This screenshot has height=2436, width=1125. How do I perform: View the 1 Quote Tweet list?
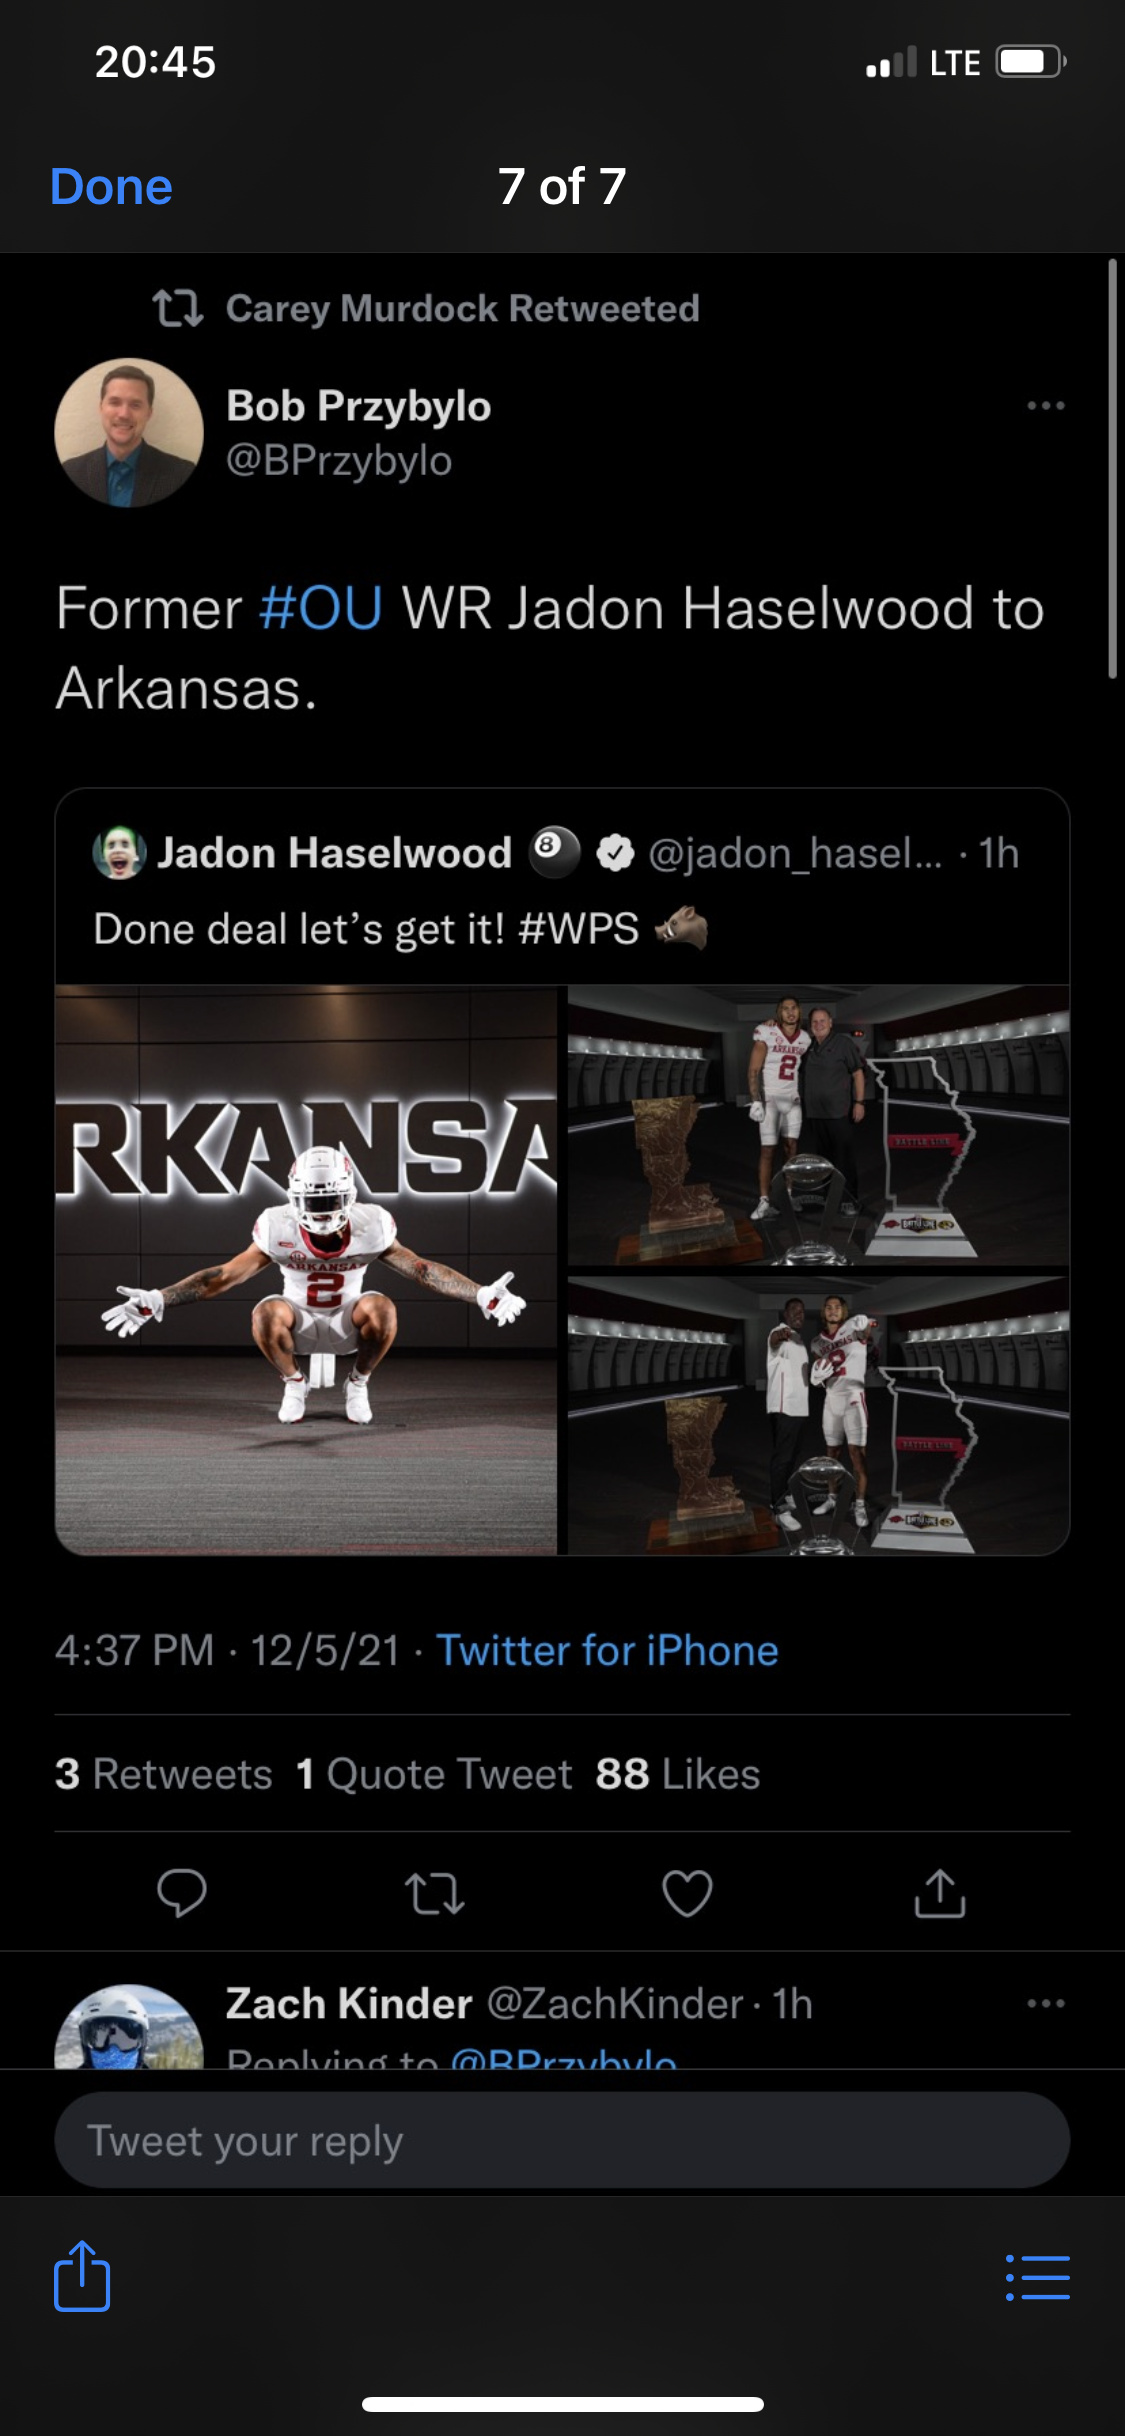[x=434, y=1774]
